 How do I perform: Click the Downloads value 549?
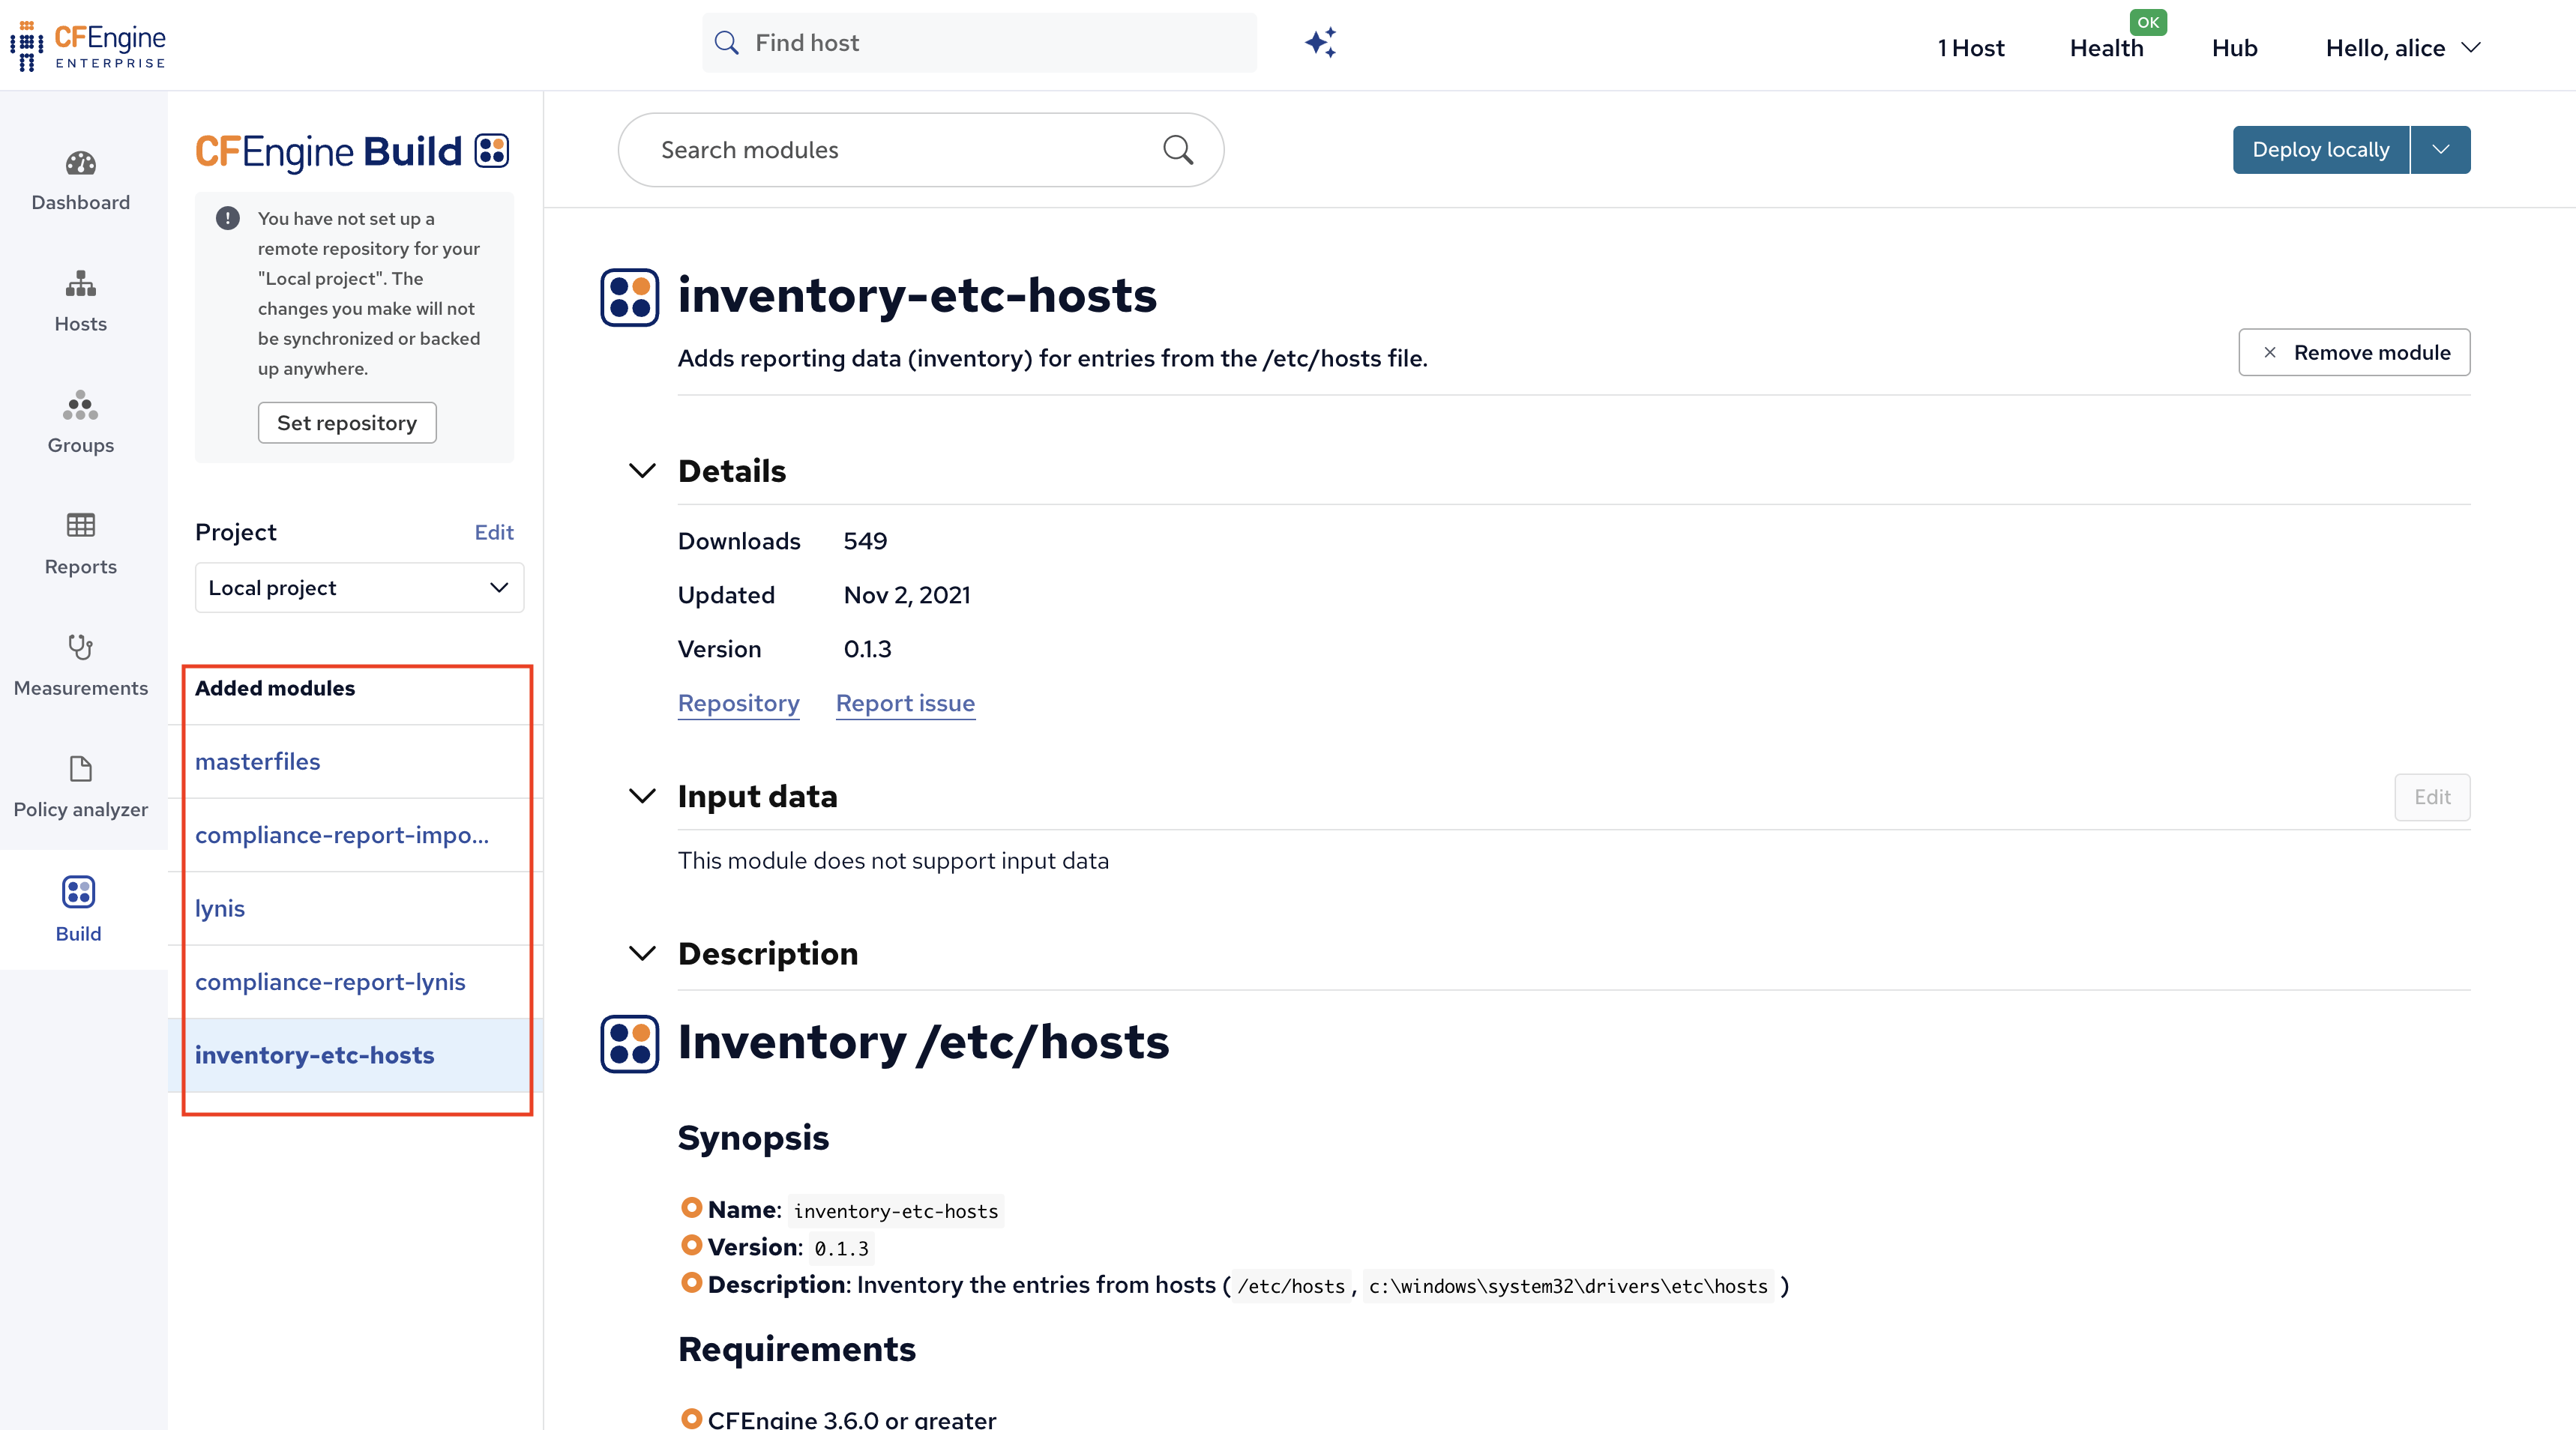click(x=865, y=541)
